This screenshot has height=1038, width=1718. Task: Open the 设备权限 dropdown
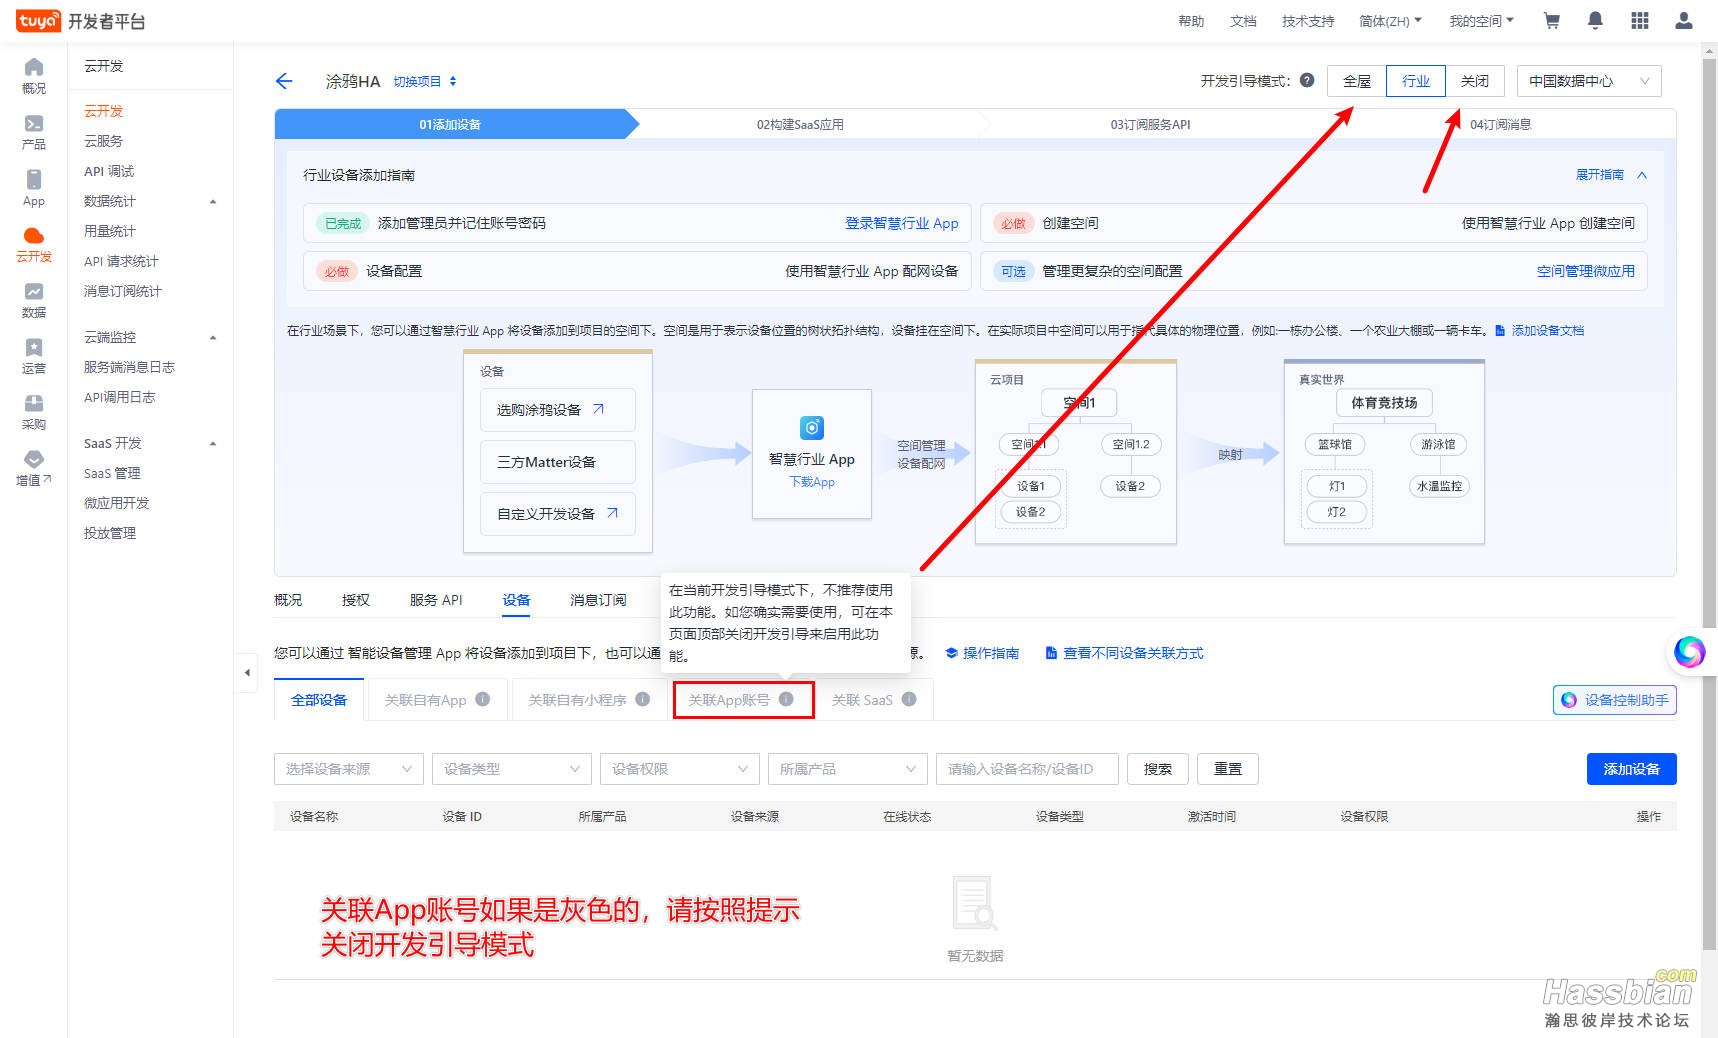pos(680,769)
